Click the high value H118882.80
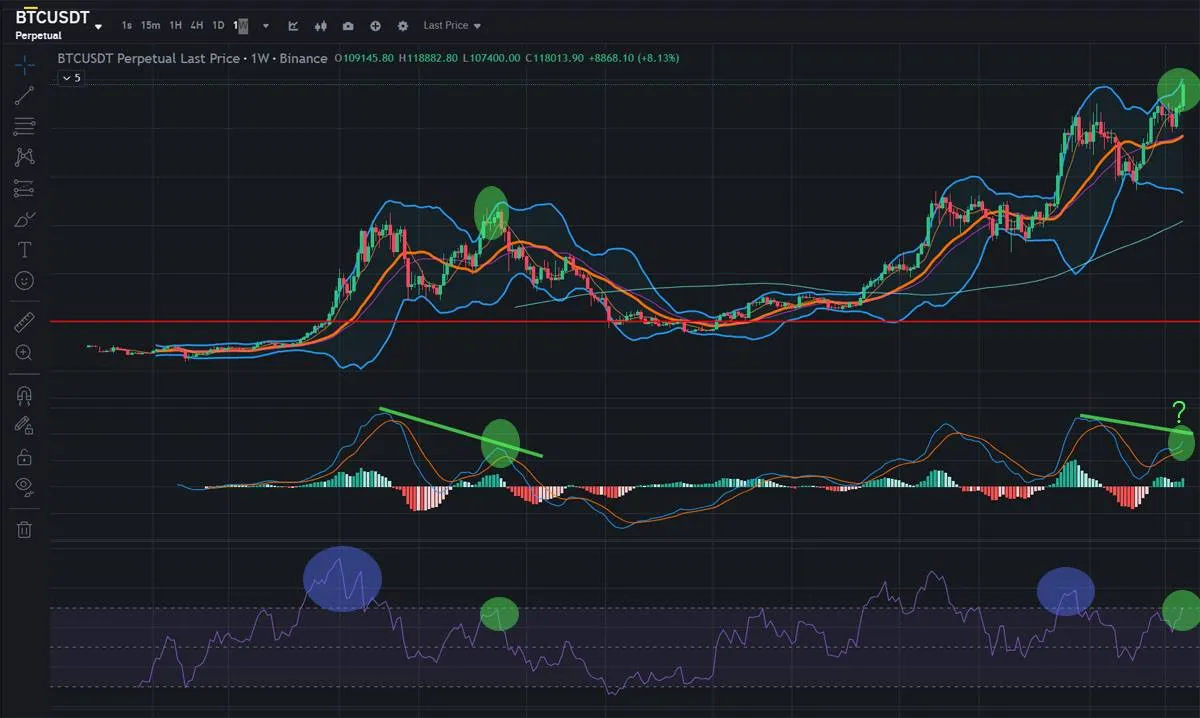The width and height of the screenshot is (1200, 718). click(428, 58)
